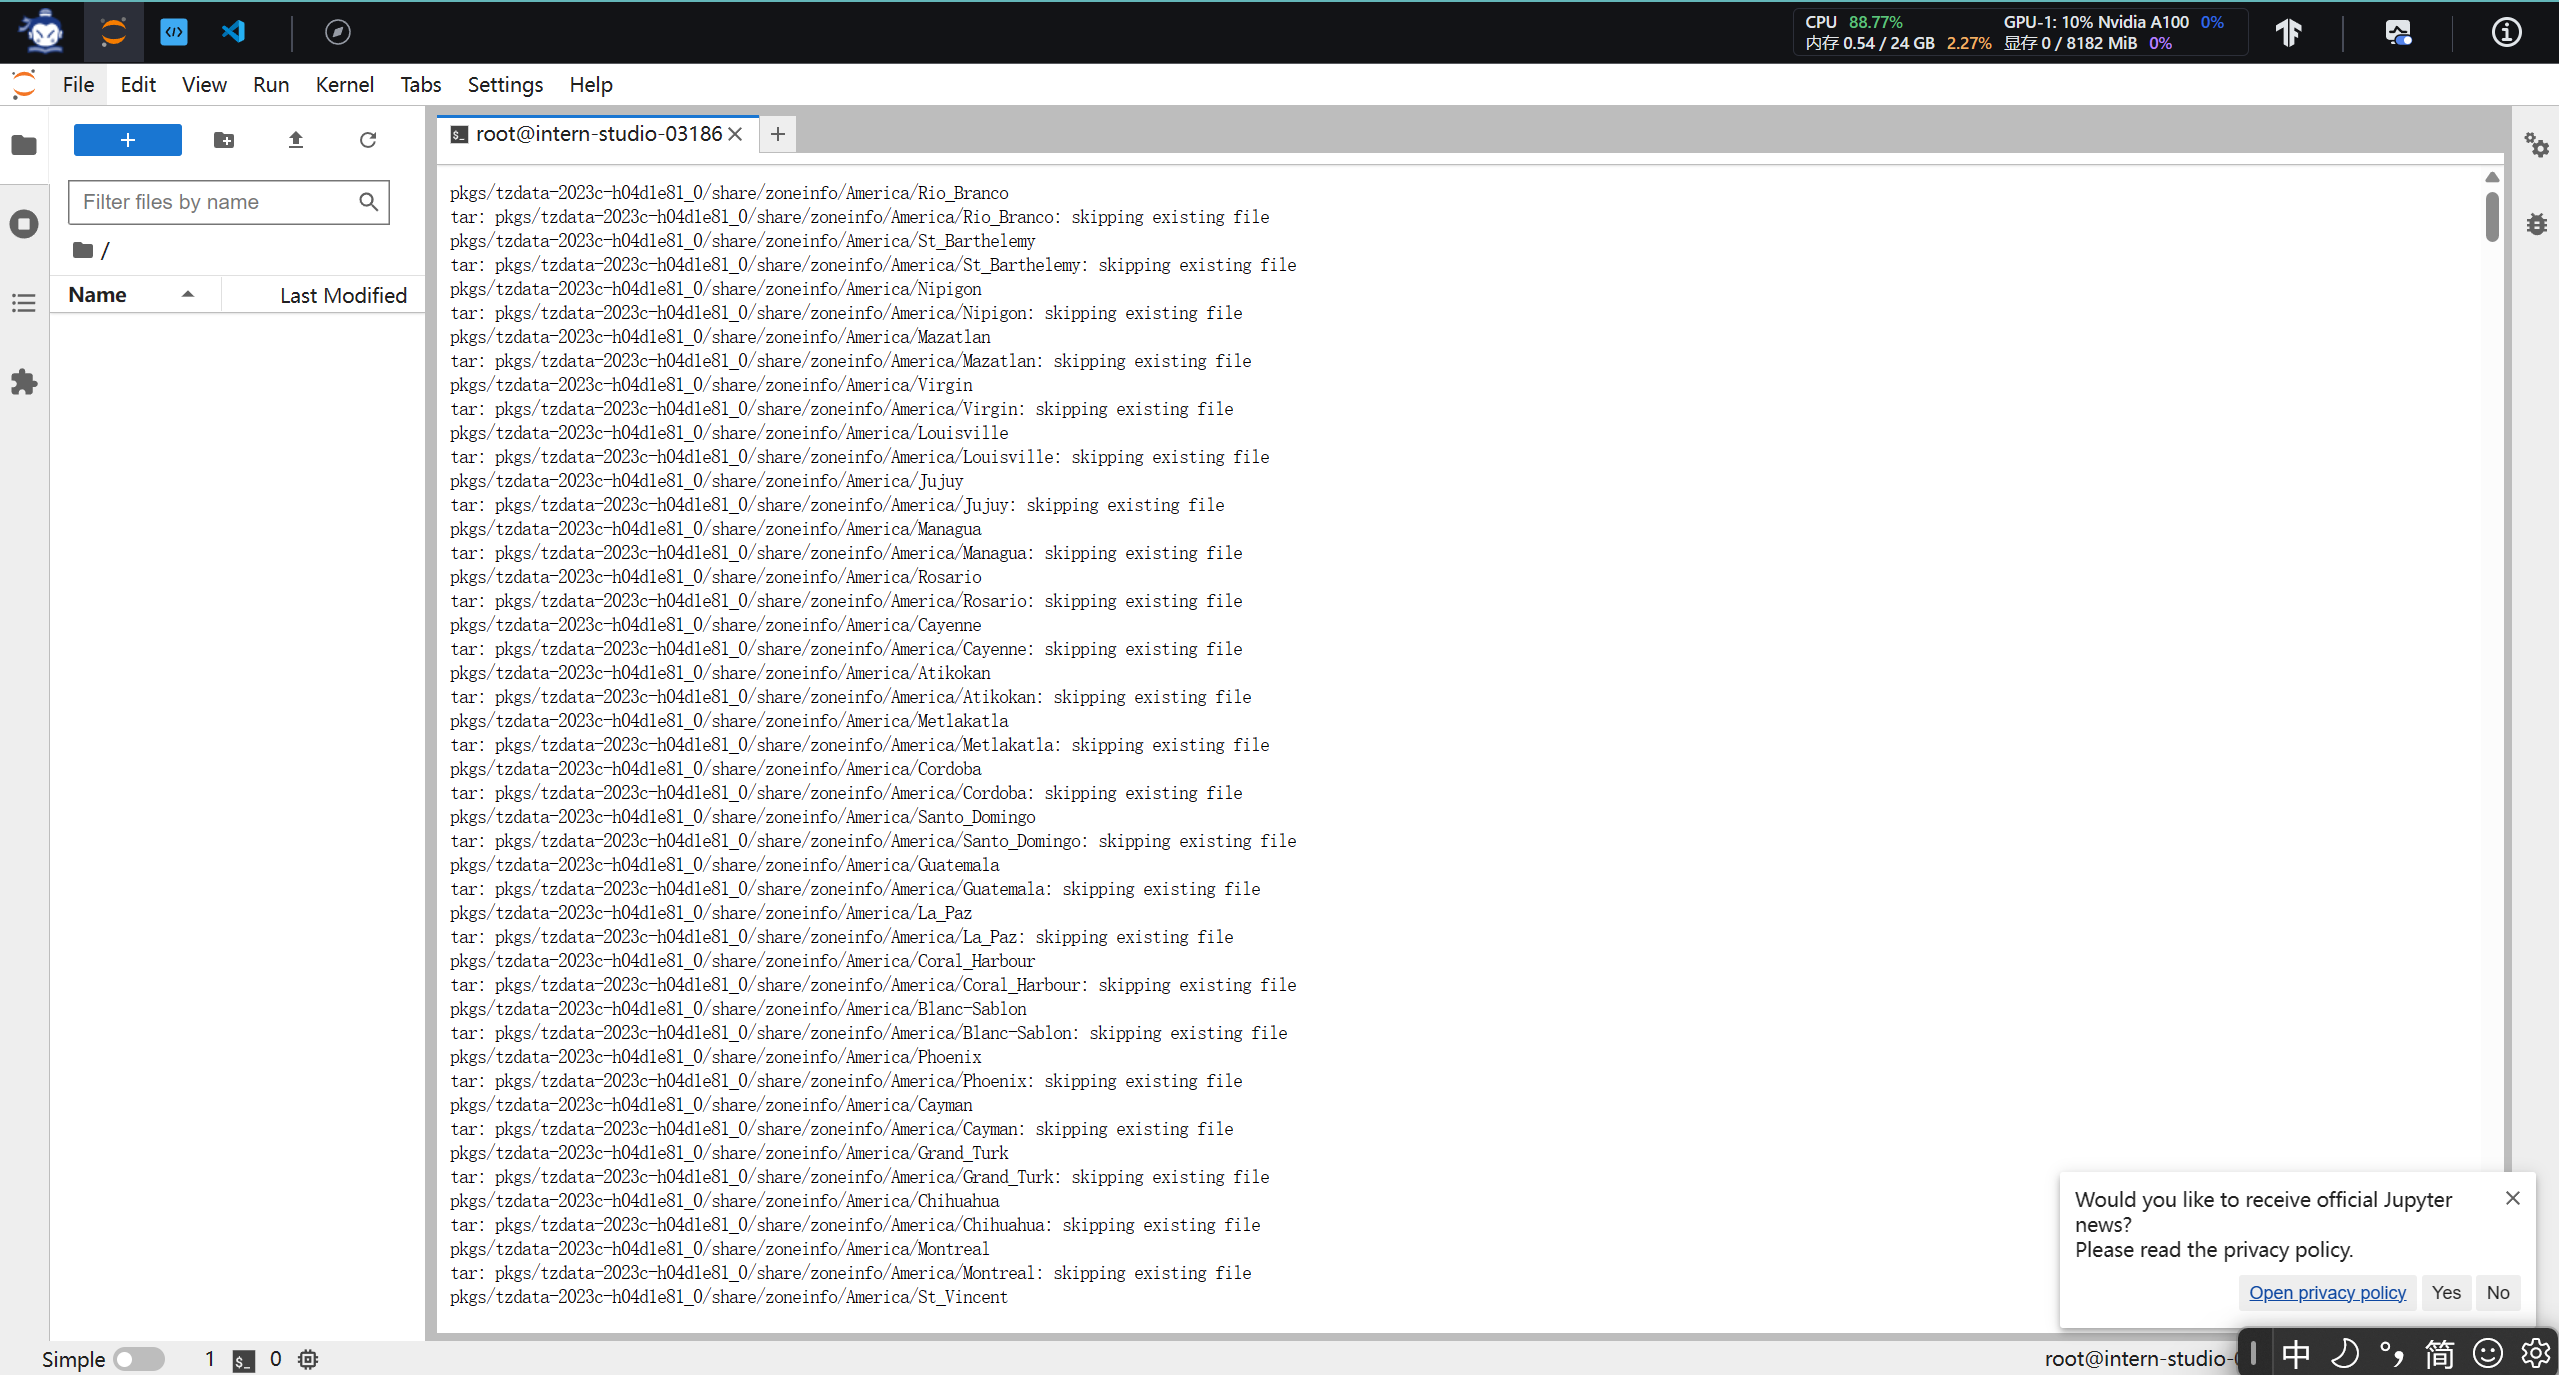Click the Santo_Domingo skipping existing file line
The width and height of the screenshot is (2559, 1375).
coord(873,841)
